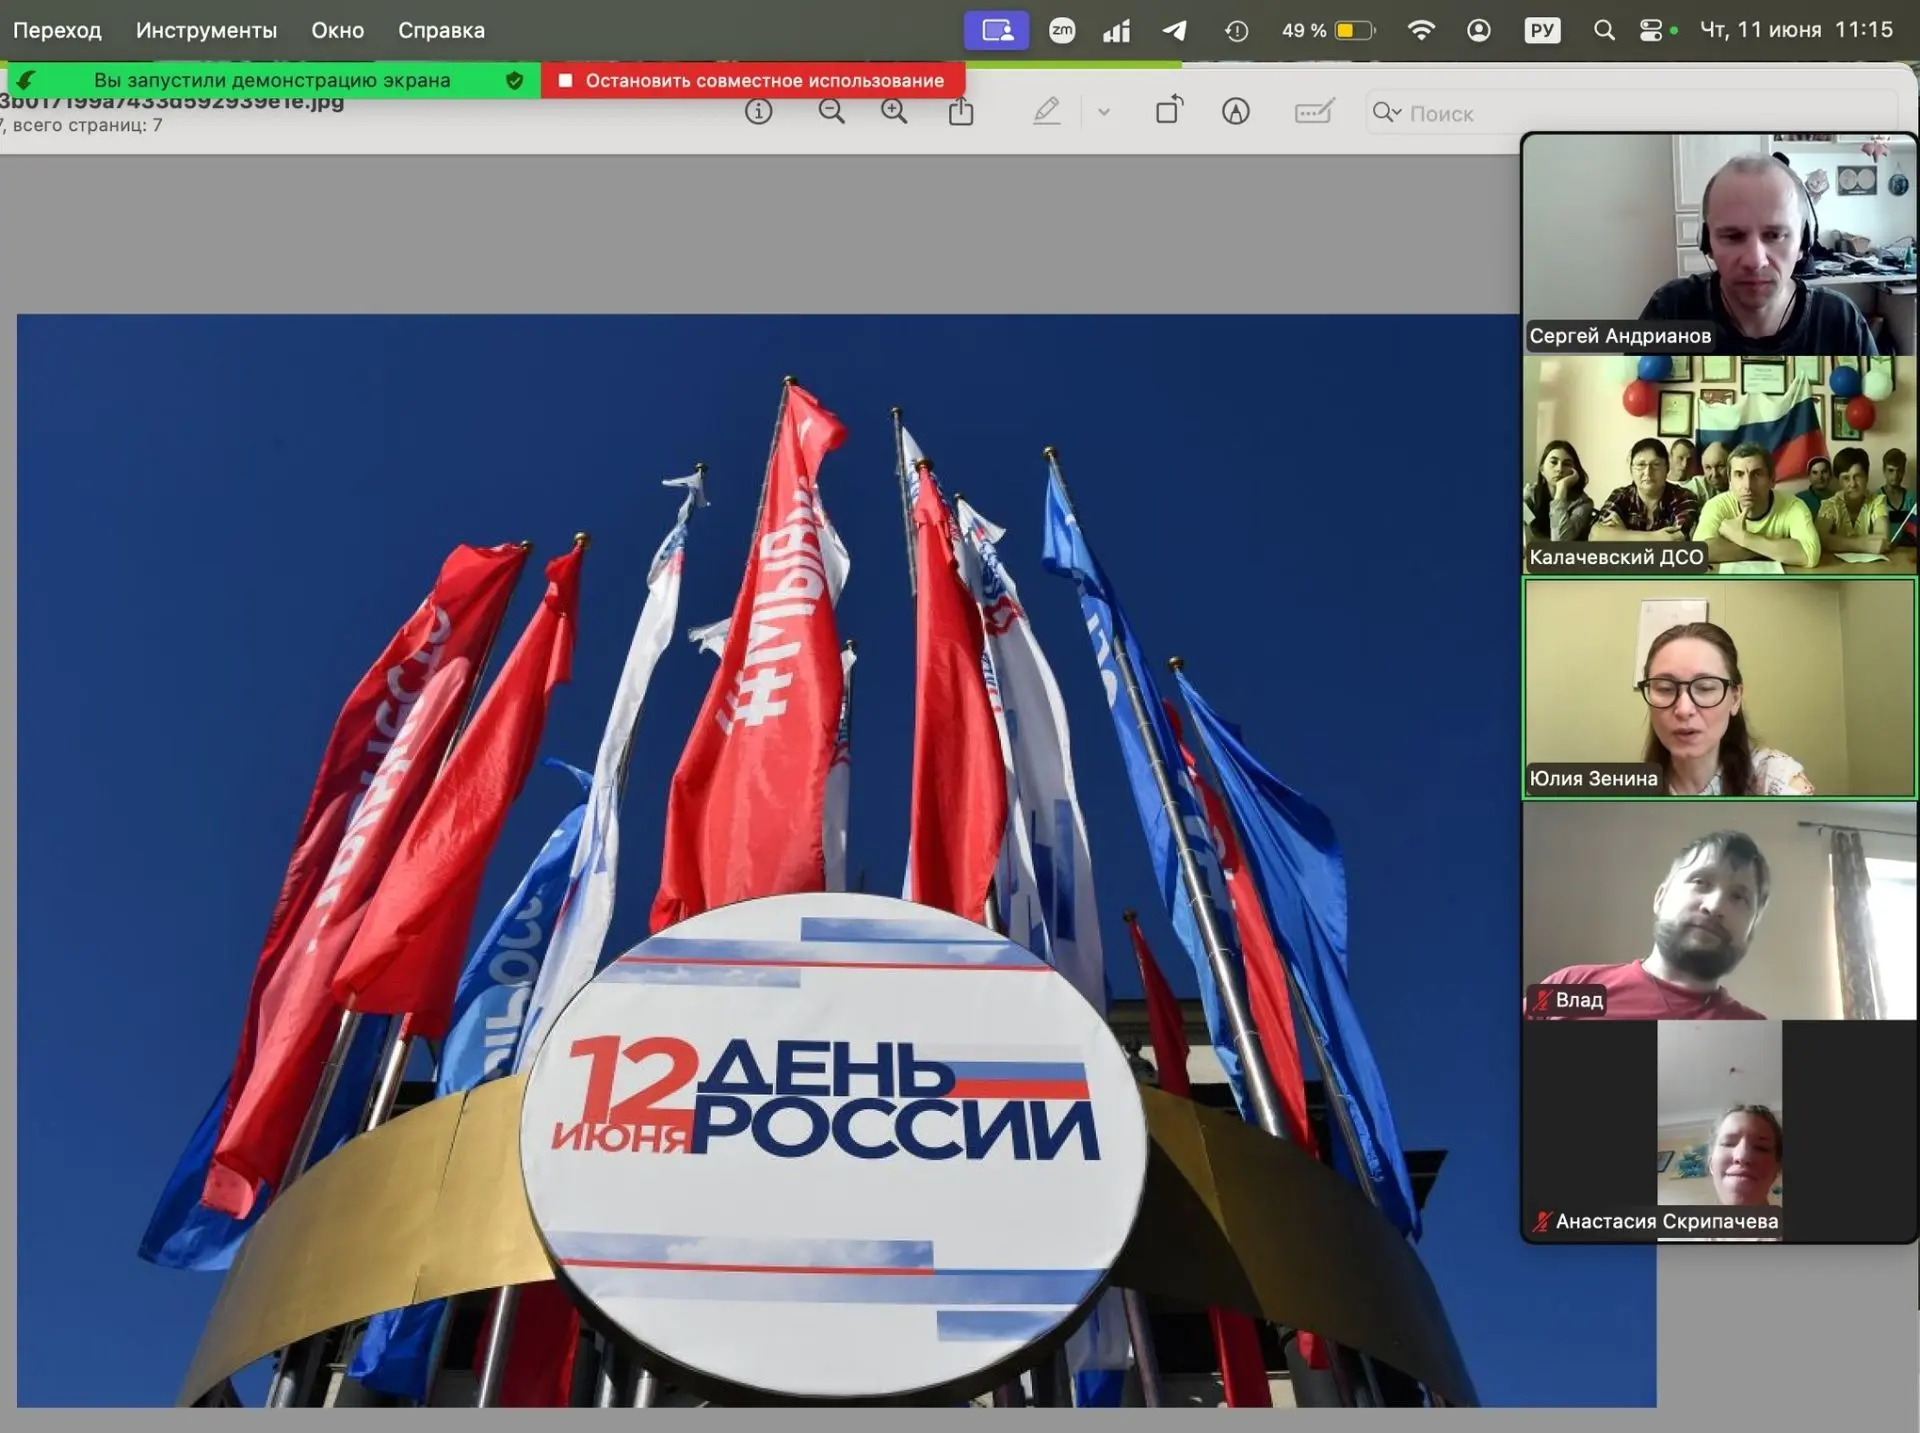This screenshot has height=1433, width=1920.
Task: Select Юлия Зенина video tile
Action: click(x=1718, y=688)
